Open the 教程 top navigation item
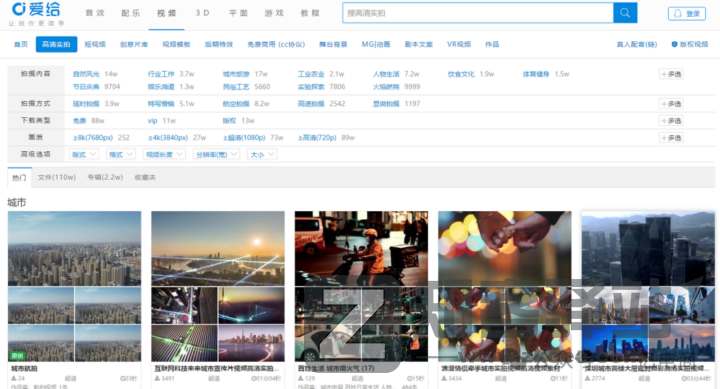 (310, 13)
